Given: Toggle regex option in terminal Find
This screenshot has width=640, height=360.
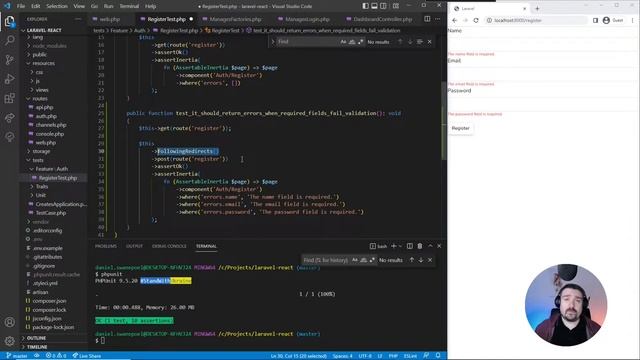Looking at the screenshot, I should [372, 260].
